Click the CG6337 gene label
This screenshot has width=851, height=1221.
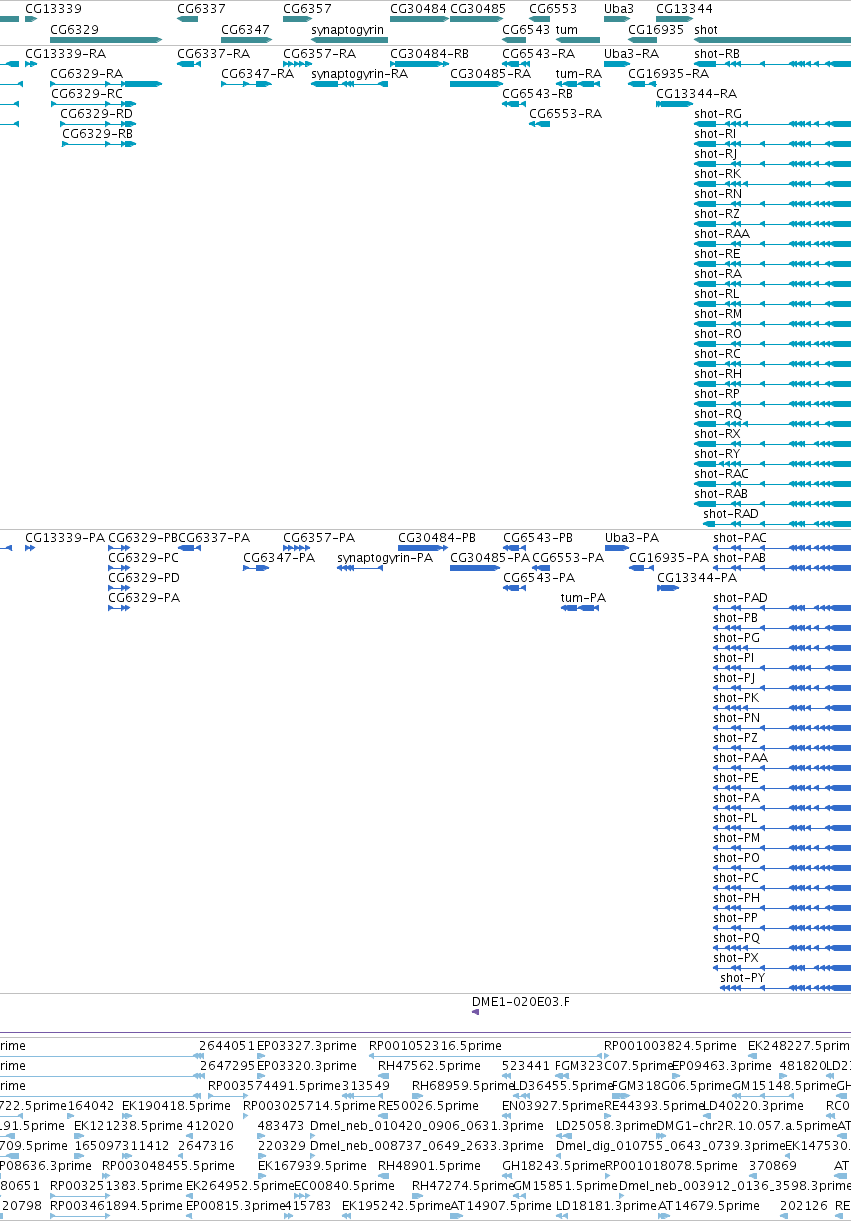(201, 9)
